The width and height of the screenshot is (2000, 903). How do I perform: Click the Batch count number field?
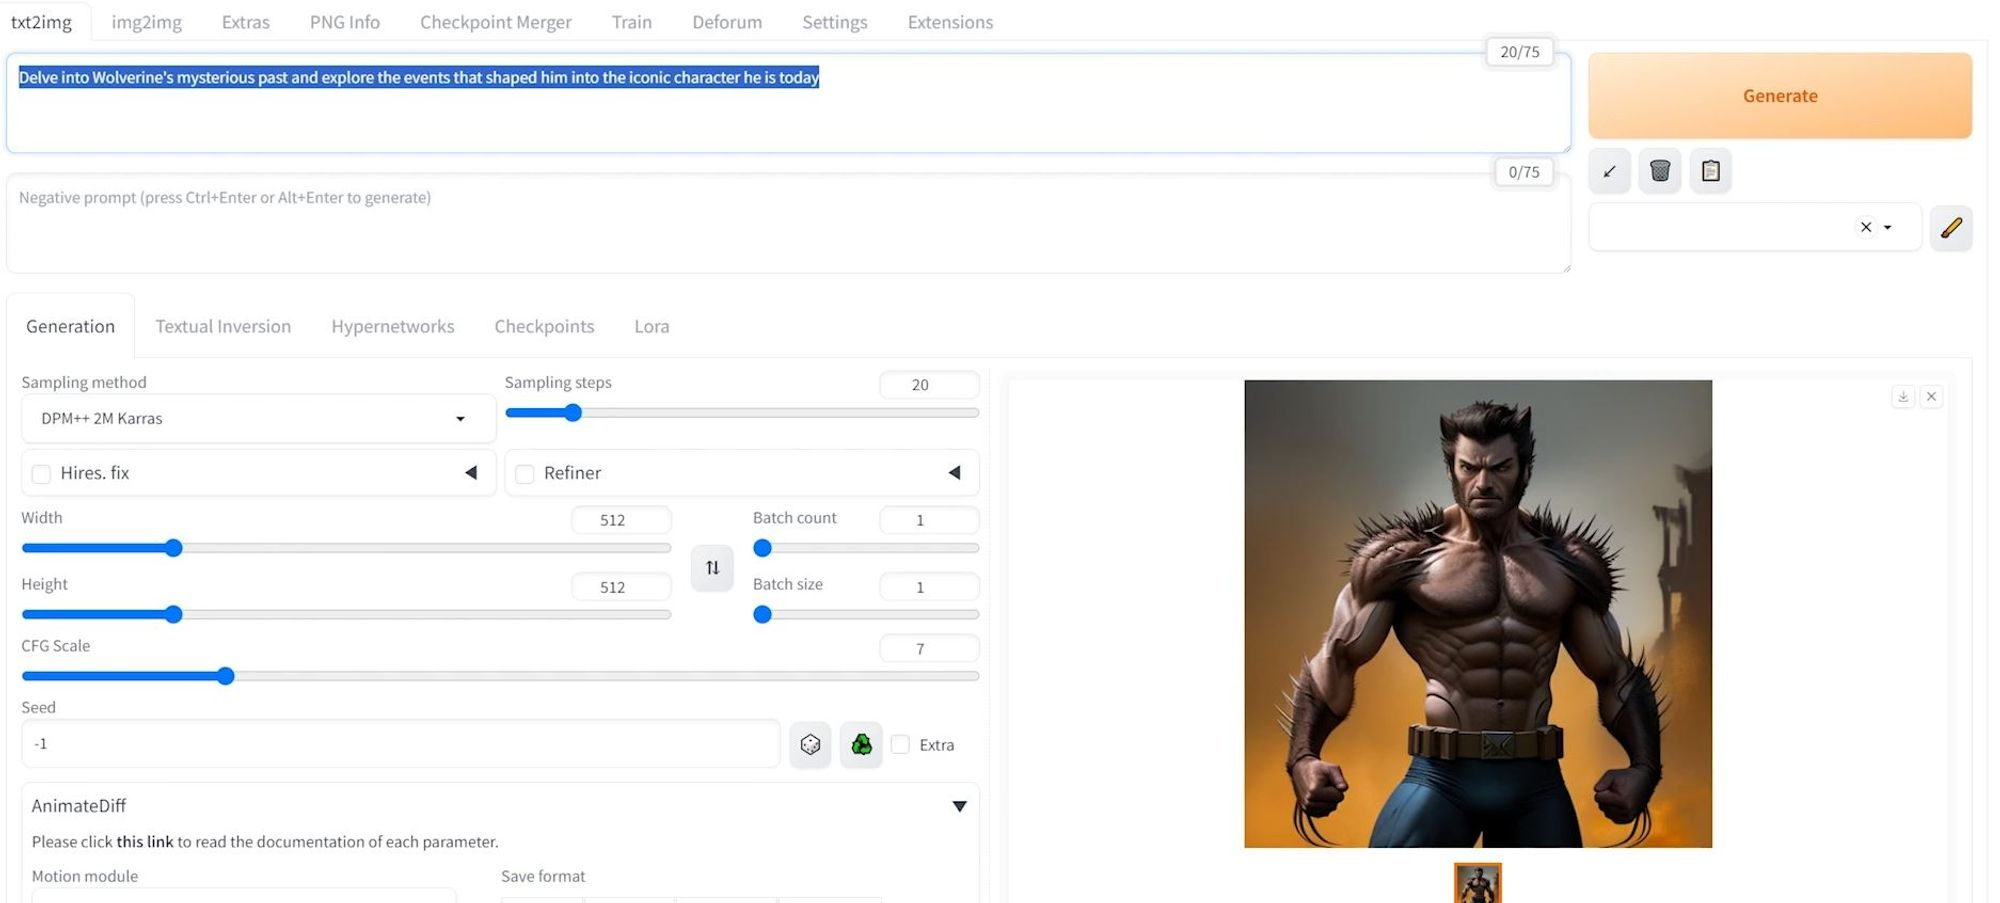click(929, 520)
